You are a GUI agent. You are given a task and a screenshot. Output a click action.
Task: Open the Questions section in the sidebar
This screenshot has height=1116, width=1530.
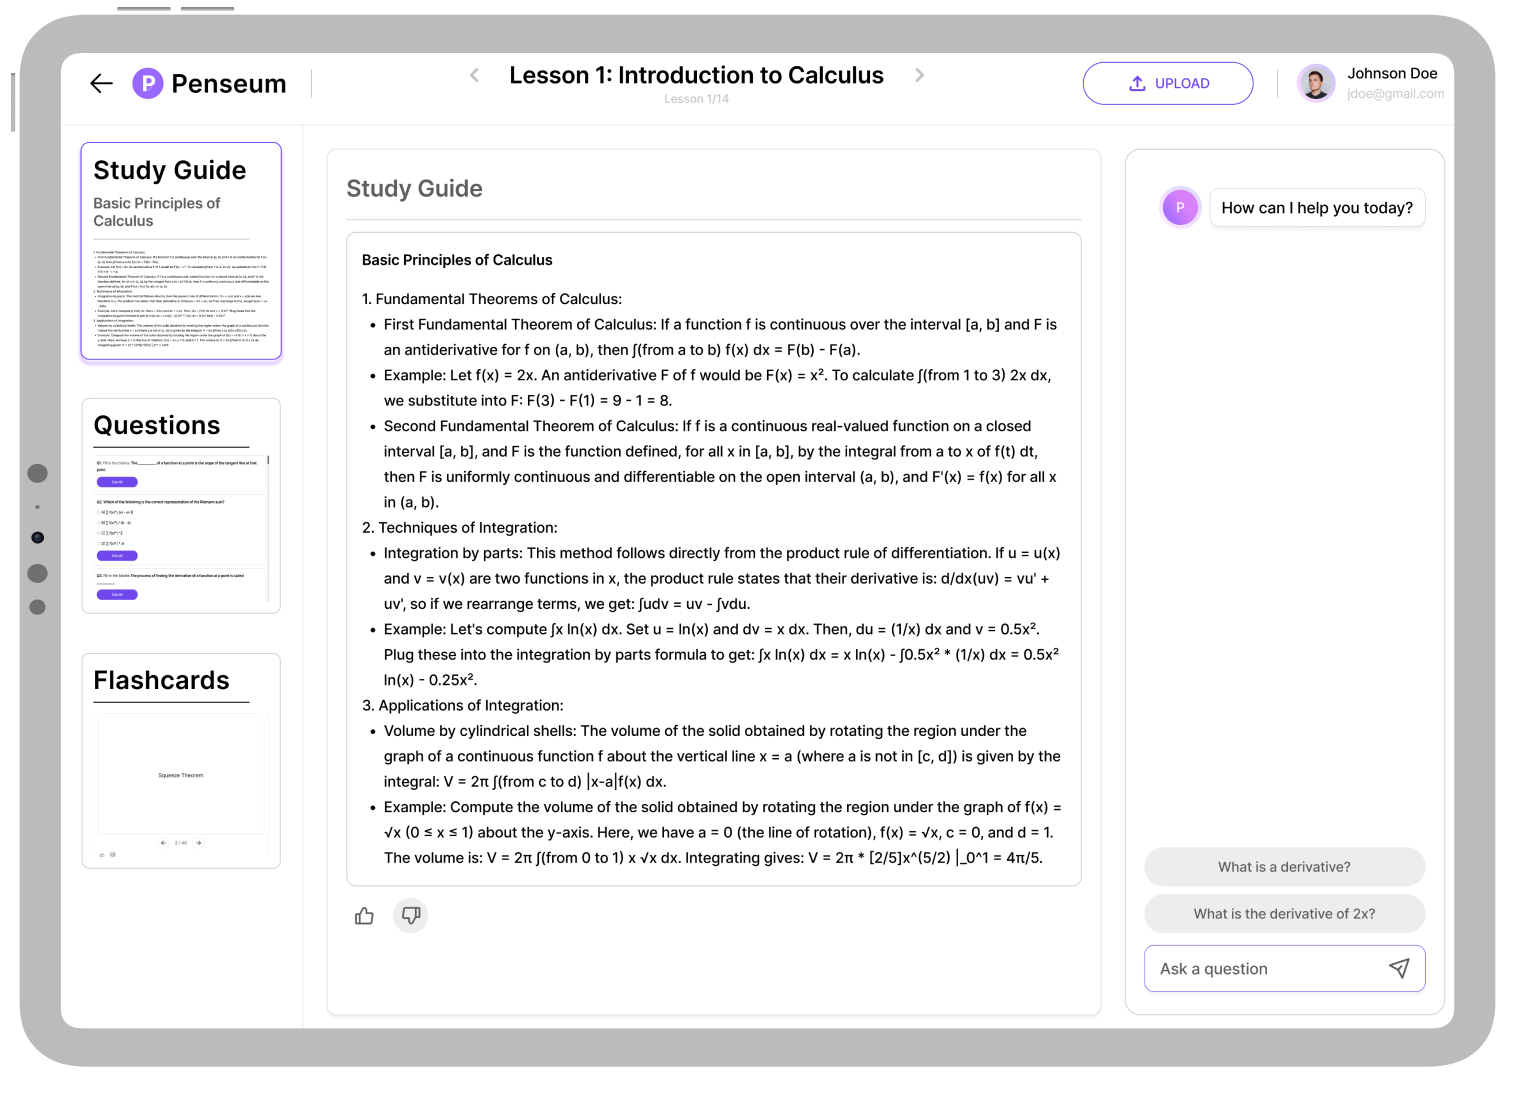[157, 425]
